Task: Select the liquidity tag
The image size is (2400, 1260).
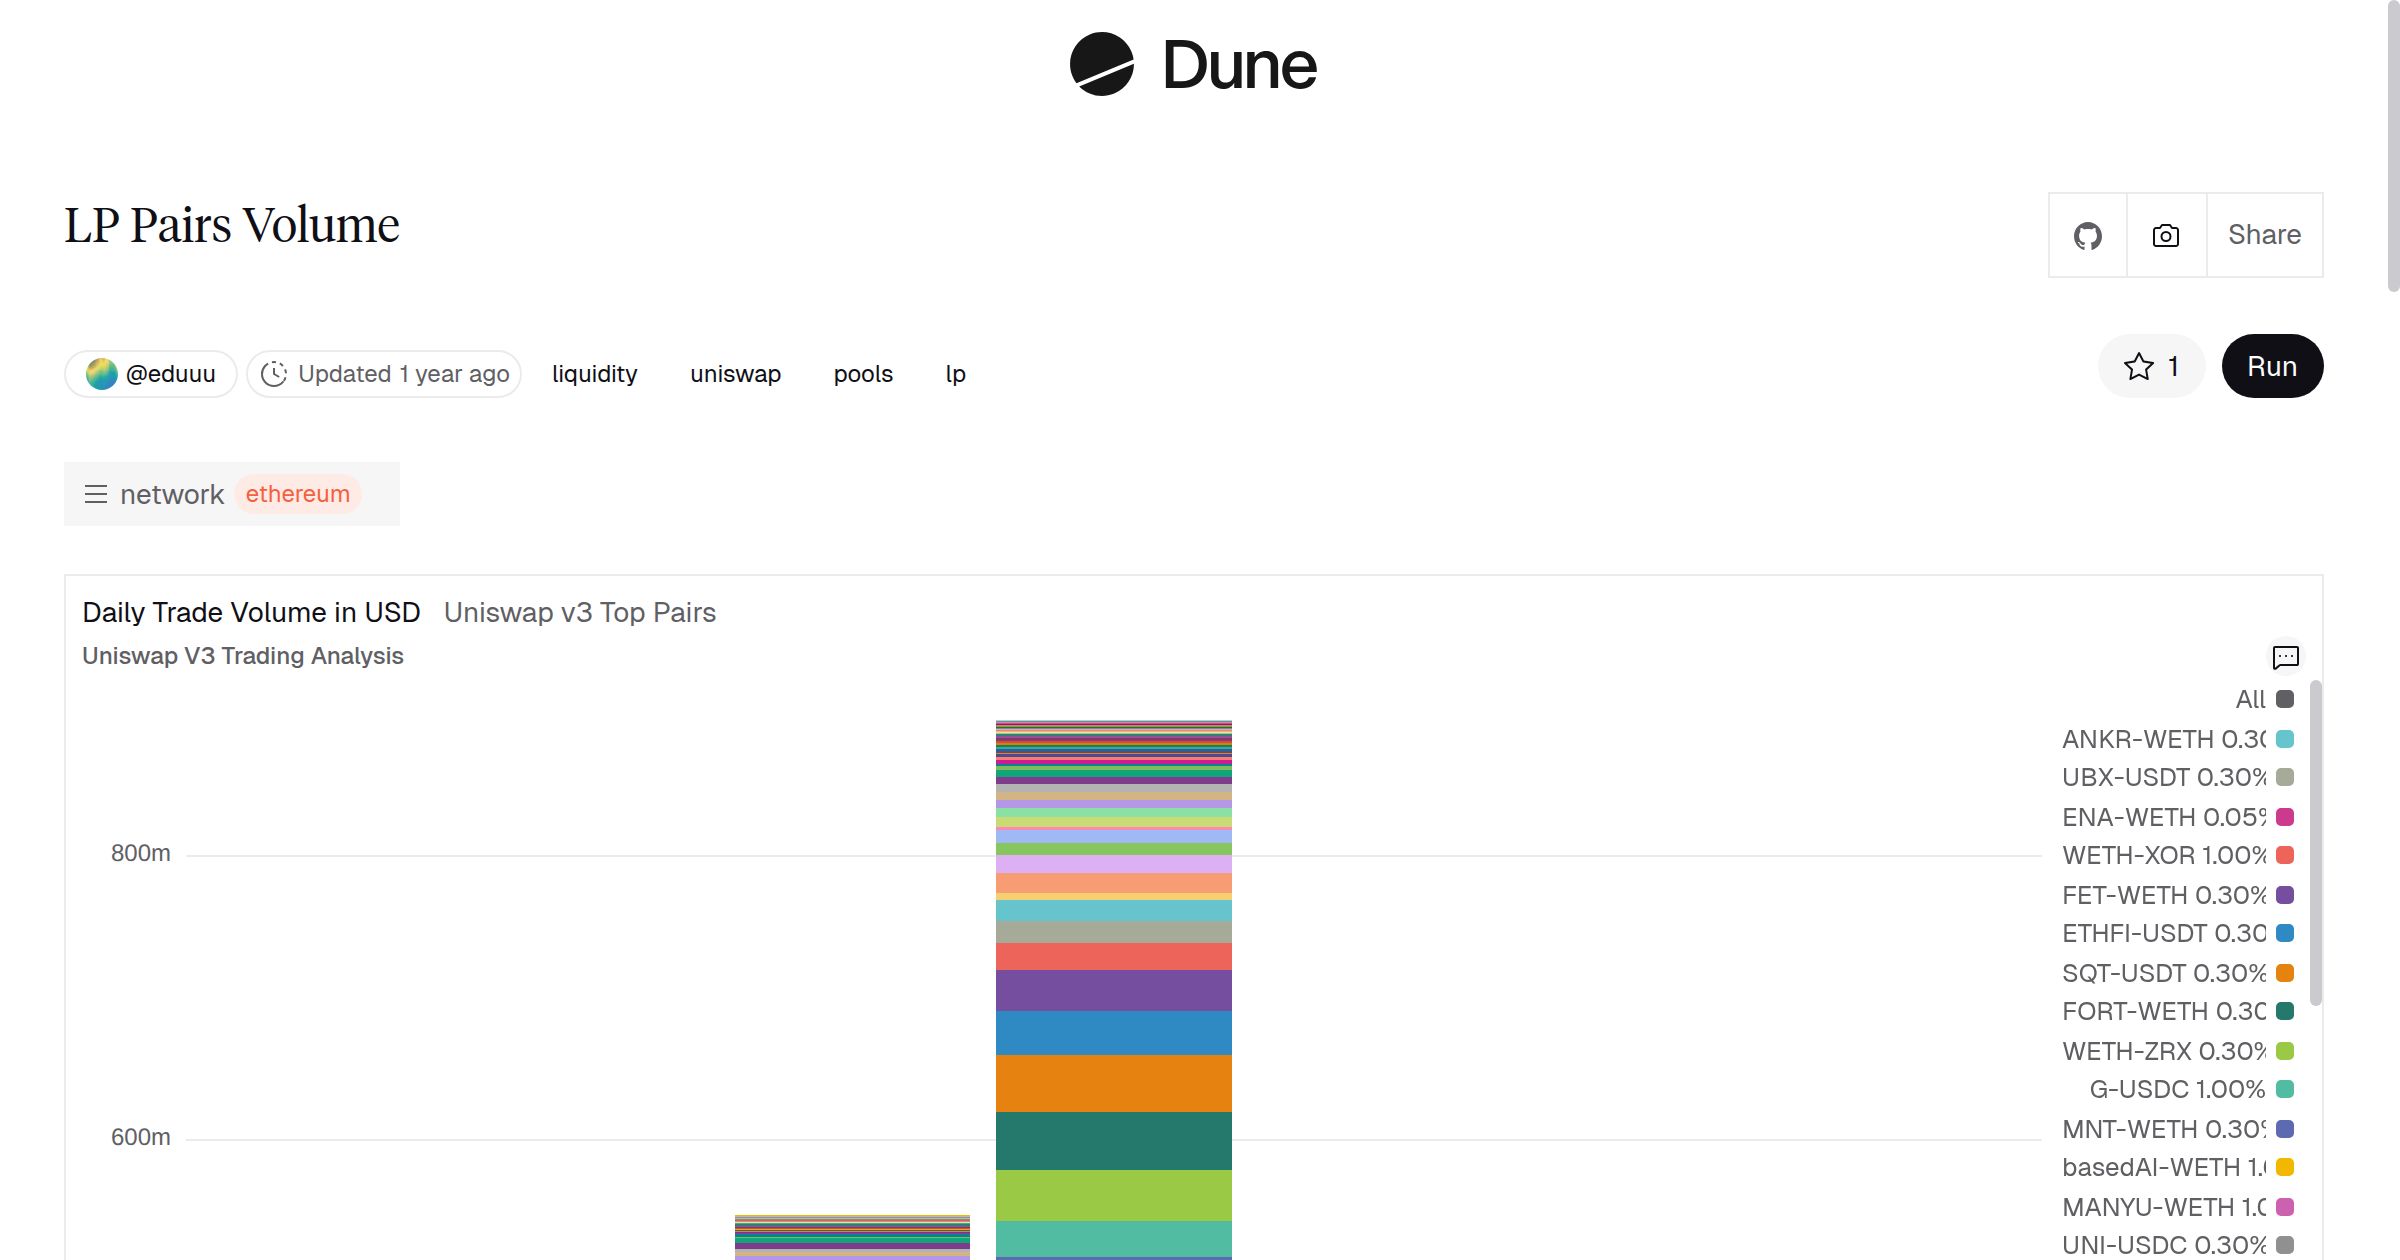Action: tap(594, 374)
